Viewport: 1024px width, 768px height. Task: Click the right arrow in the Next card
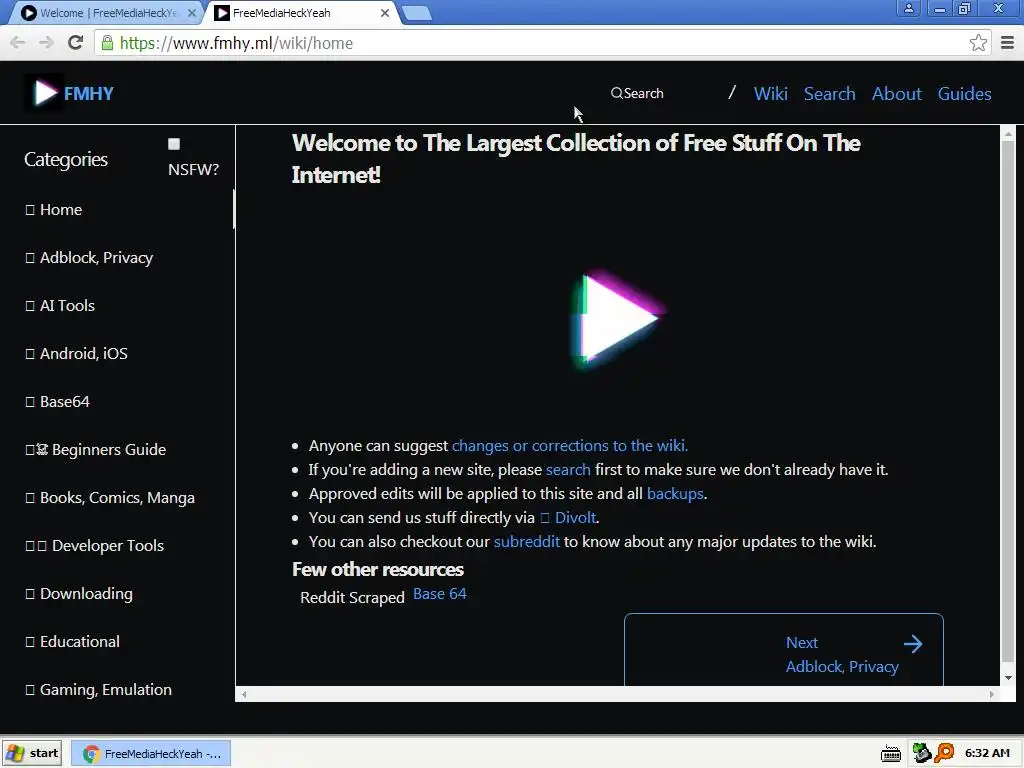pos(913,644)
